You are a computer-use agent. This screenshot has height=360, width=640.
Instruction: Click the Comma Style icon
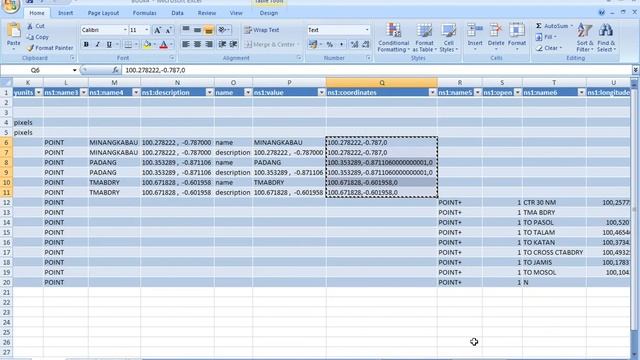[341, 44]
